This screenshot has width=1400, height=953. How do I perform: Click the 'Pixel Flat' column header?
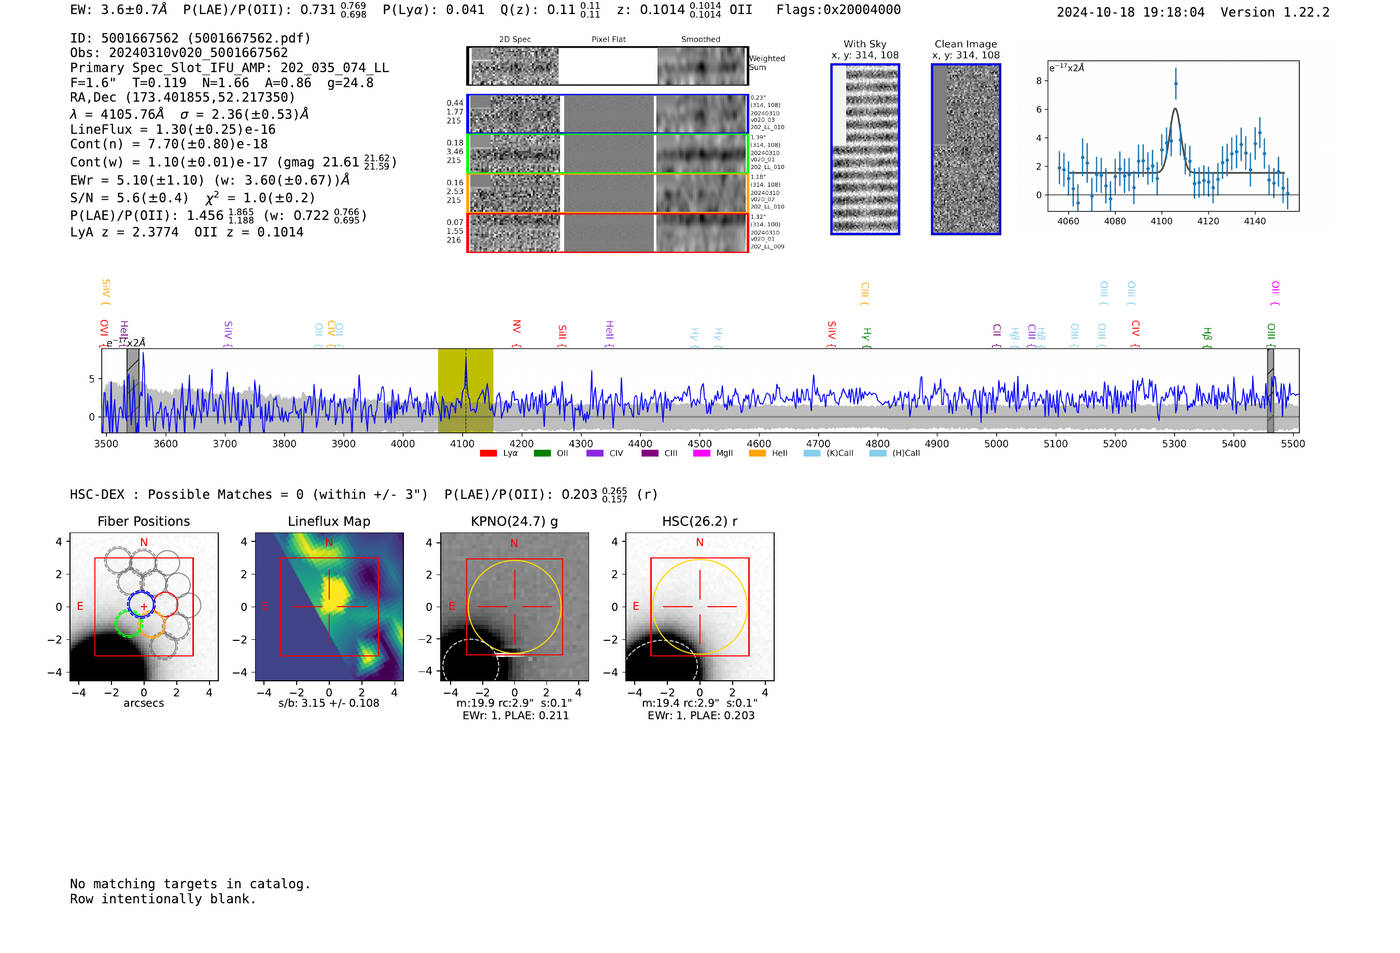608,40
